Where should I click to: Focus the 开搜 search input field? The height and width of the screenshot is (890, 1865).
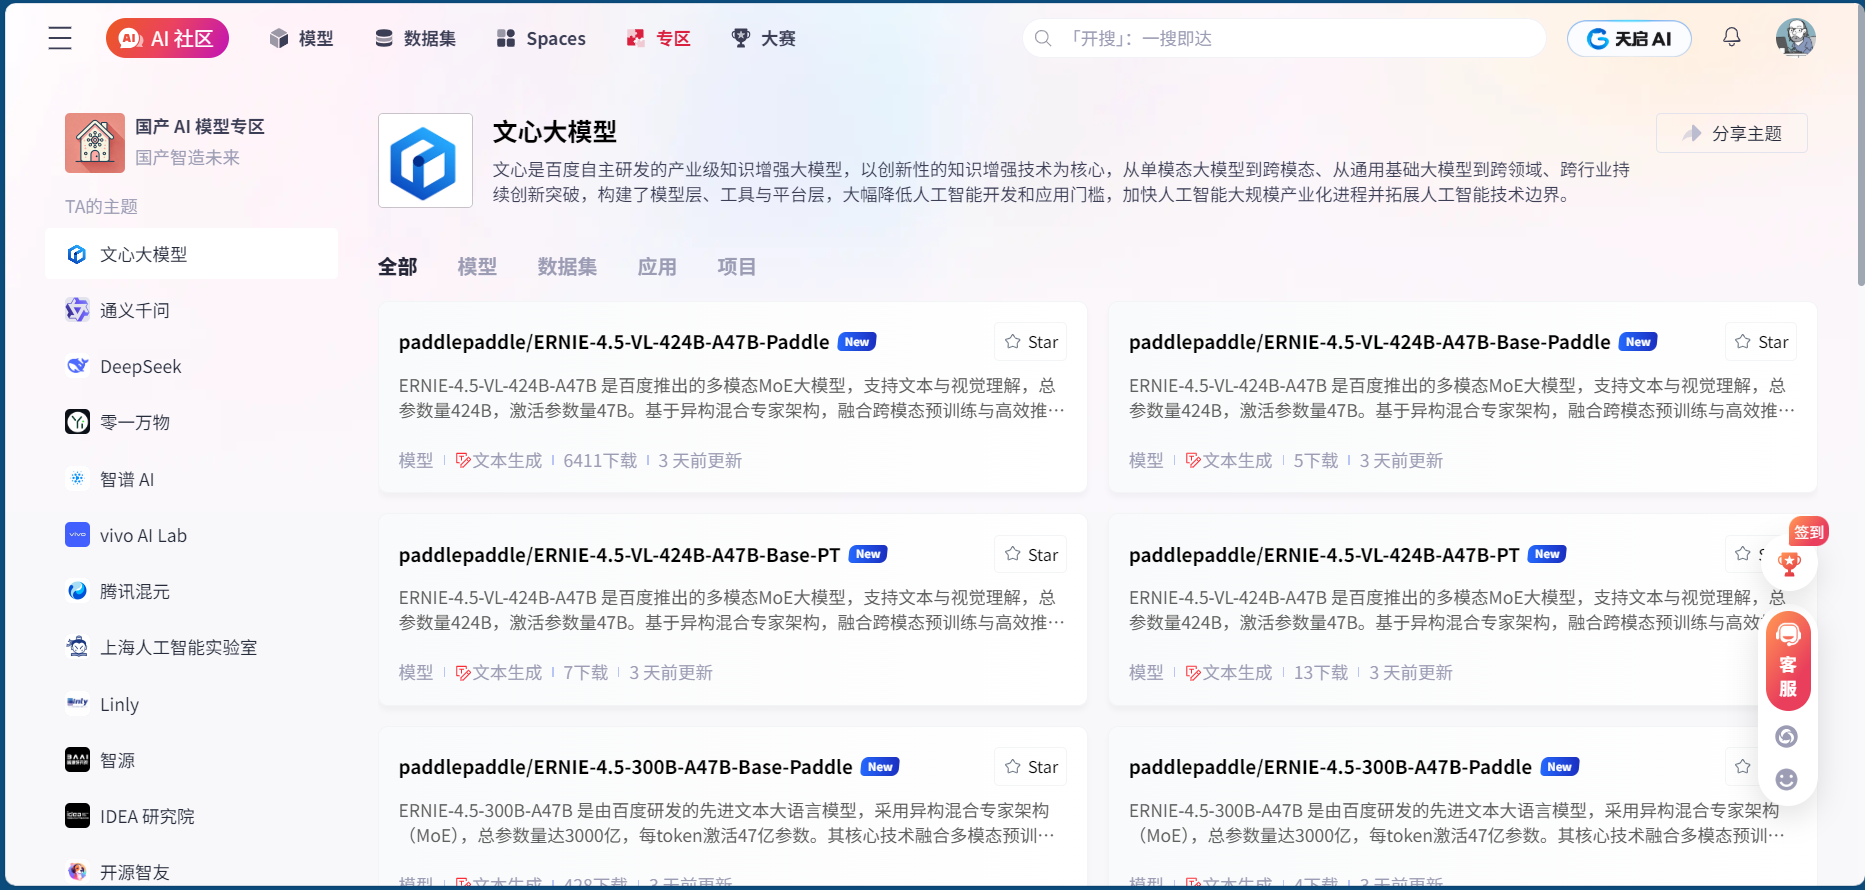click(1284, 38)
